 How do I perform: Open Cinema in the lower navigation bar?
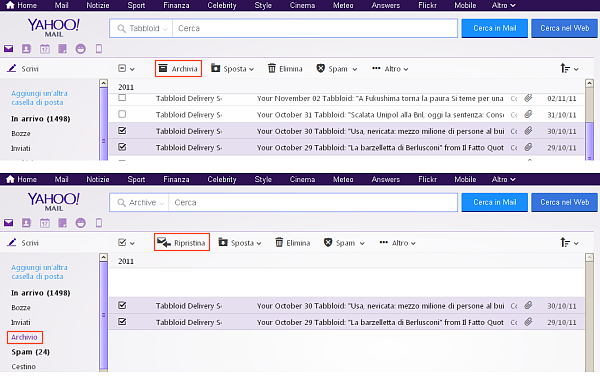tap(302, 179)
